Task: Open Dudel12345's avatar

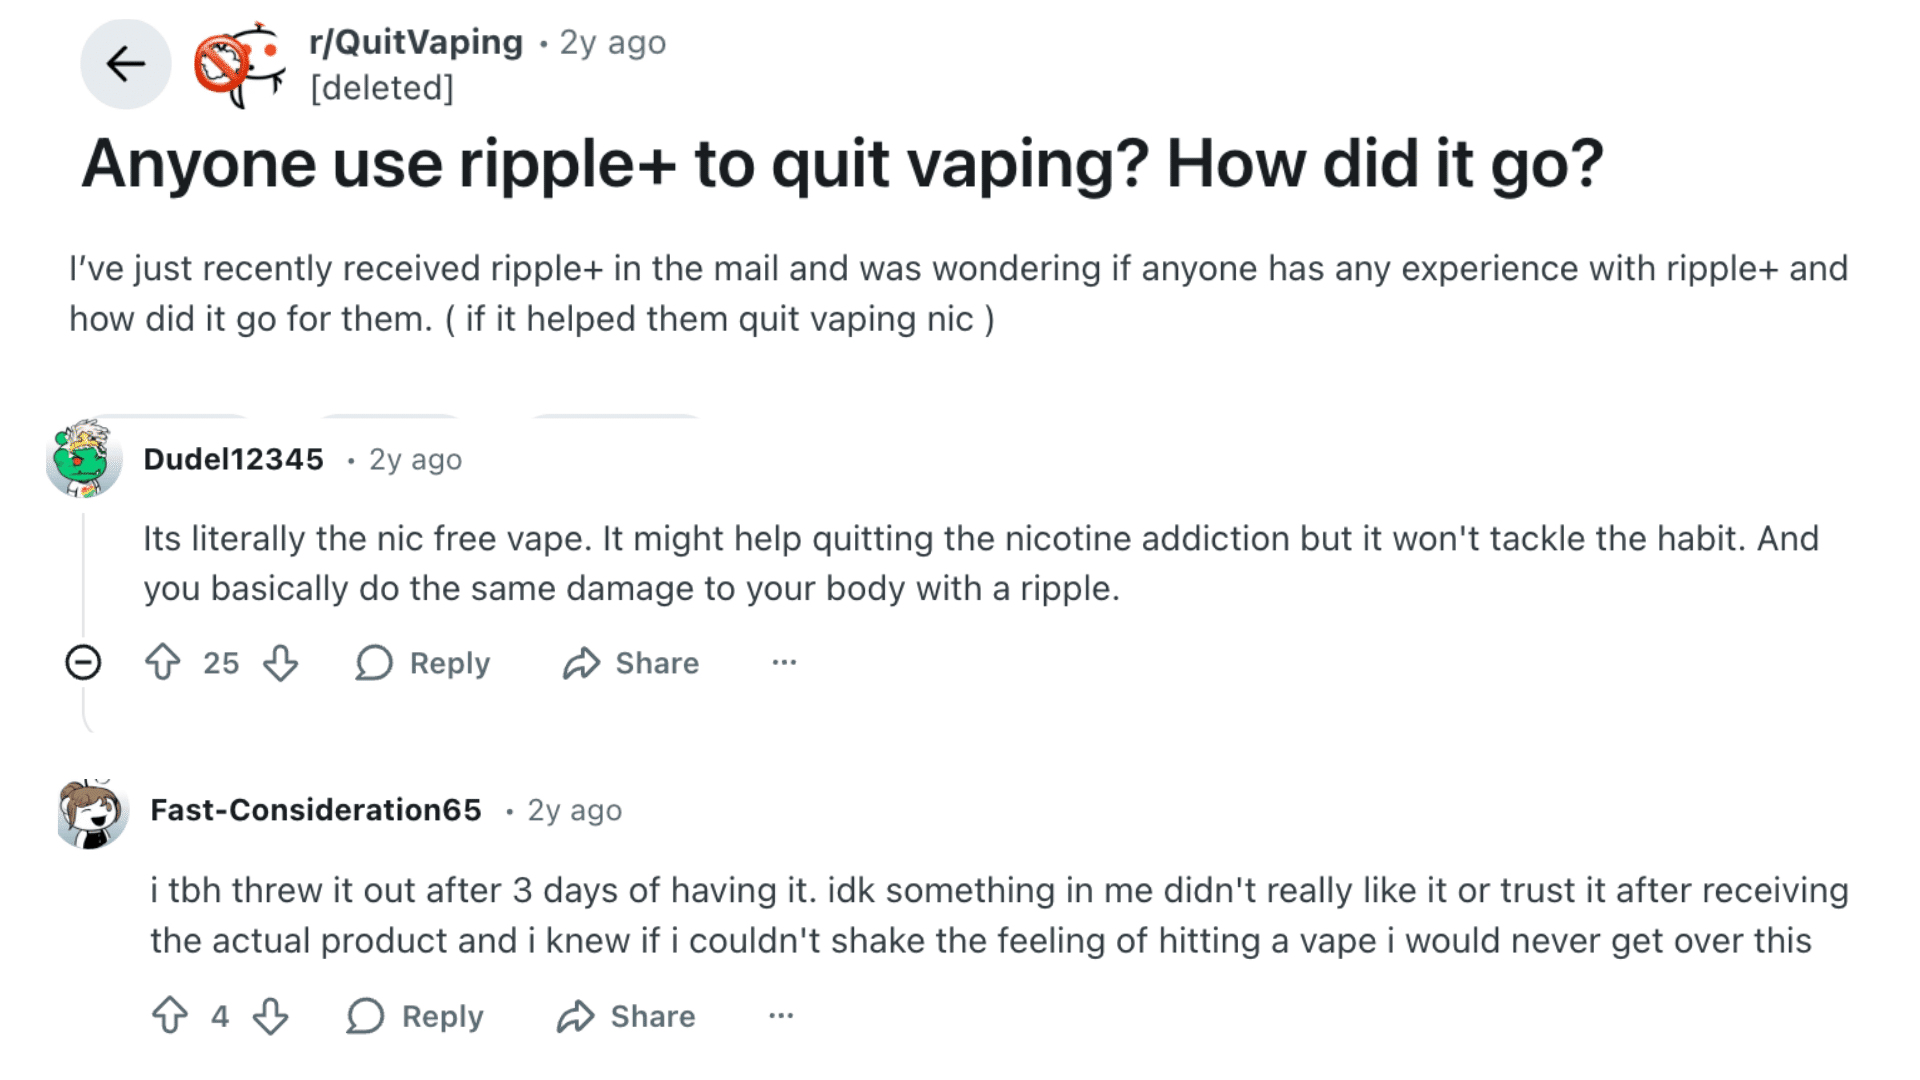Action: [88, 465]
